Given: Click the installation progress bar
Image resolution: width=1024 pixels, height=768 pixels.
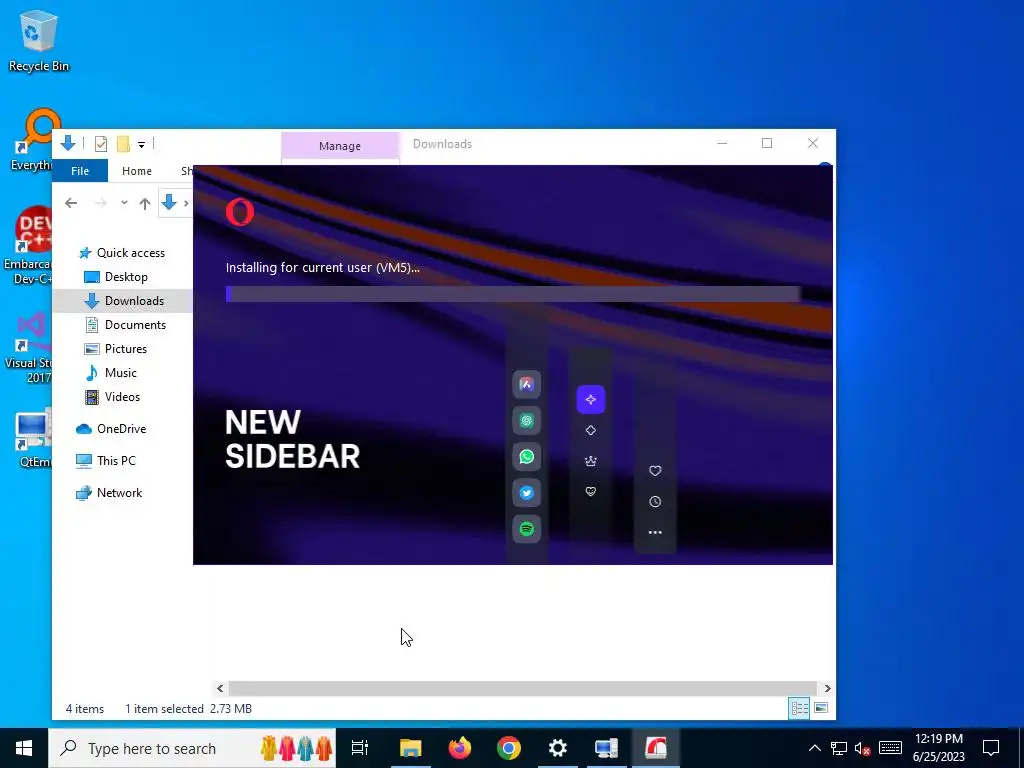Looking at the screenshot, I should [513, 294].
